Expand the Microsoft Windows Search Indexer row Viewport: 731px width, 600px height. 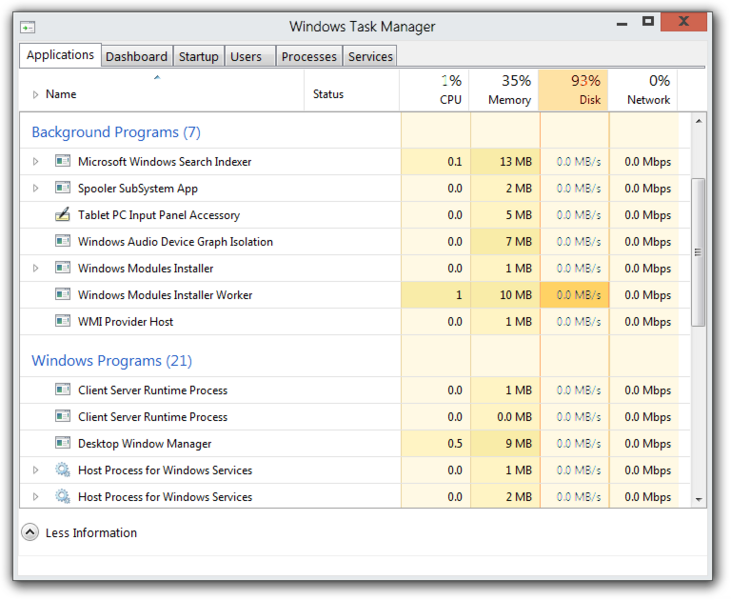click(36, 161)
